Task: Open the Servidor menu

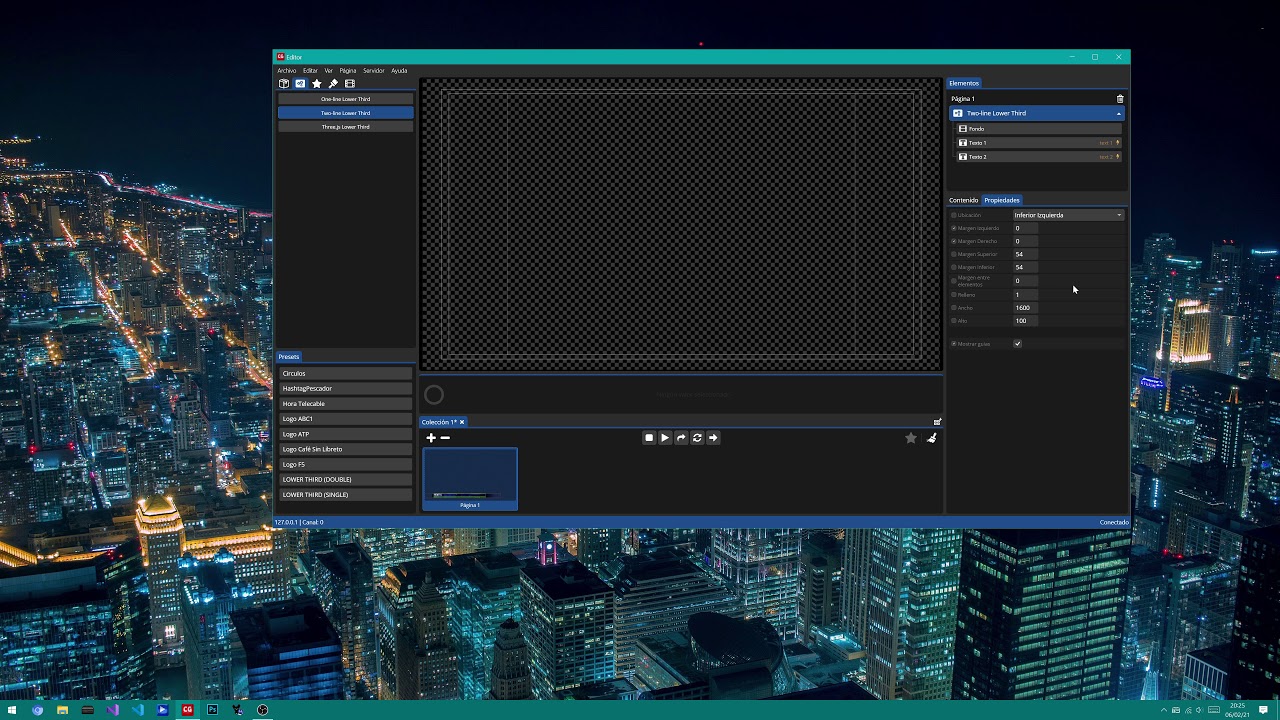Action: point(374,71)
